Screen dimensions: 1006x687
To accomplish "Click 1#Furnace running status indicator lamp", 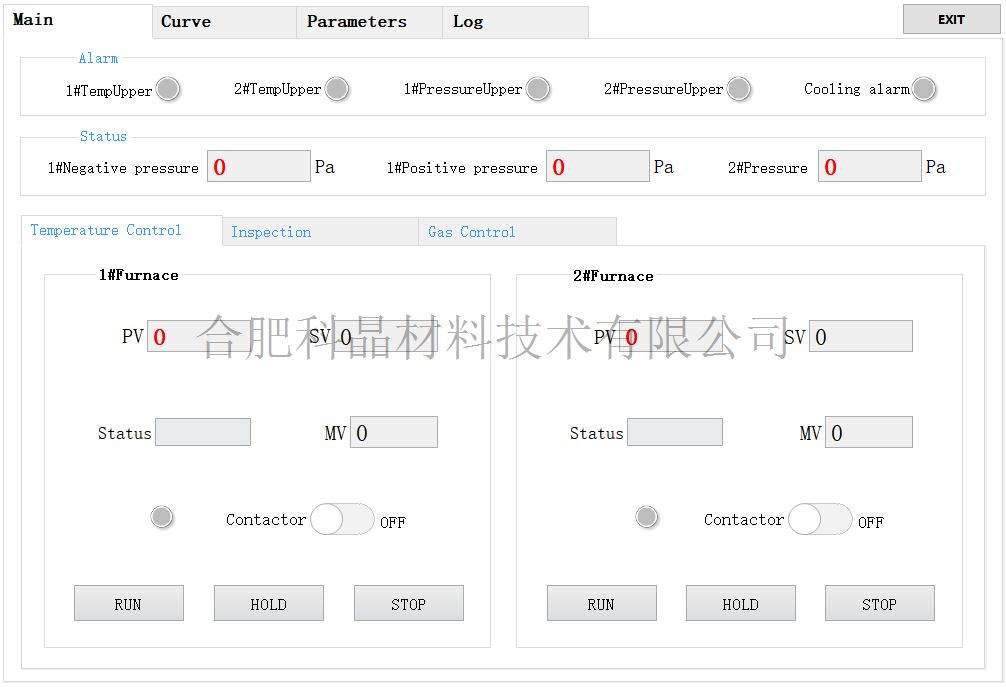I will [162, 517].
